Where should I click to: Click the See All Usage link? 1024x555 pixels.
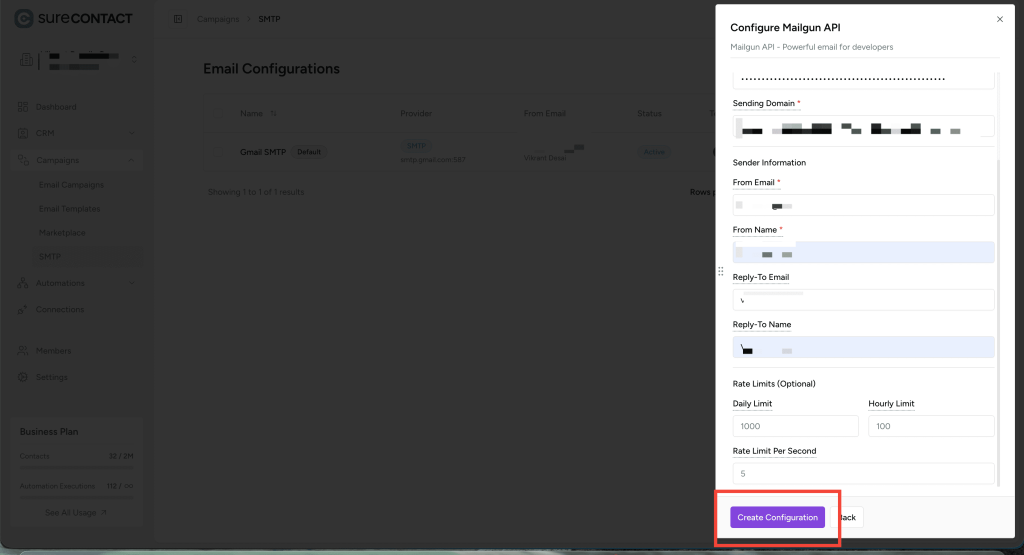[x=76, y=512]
